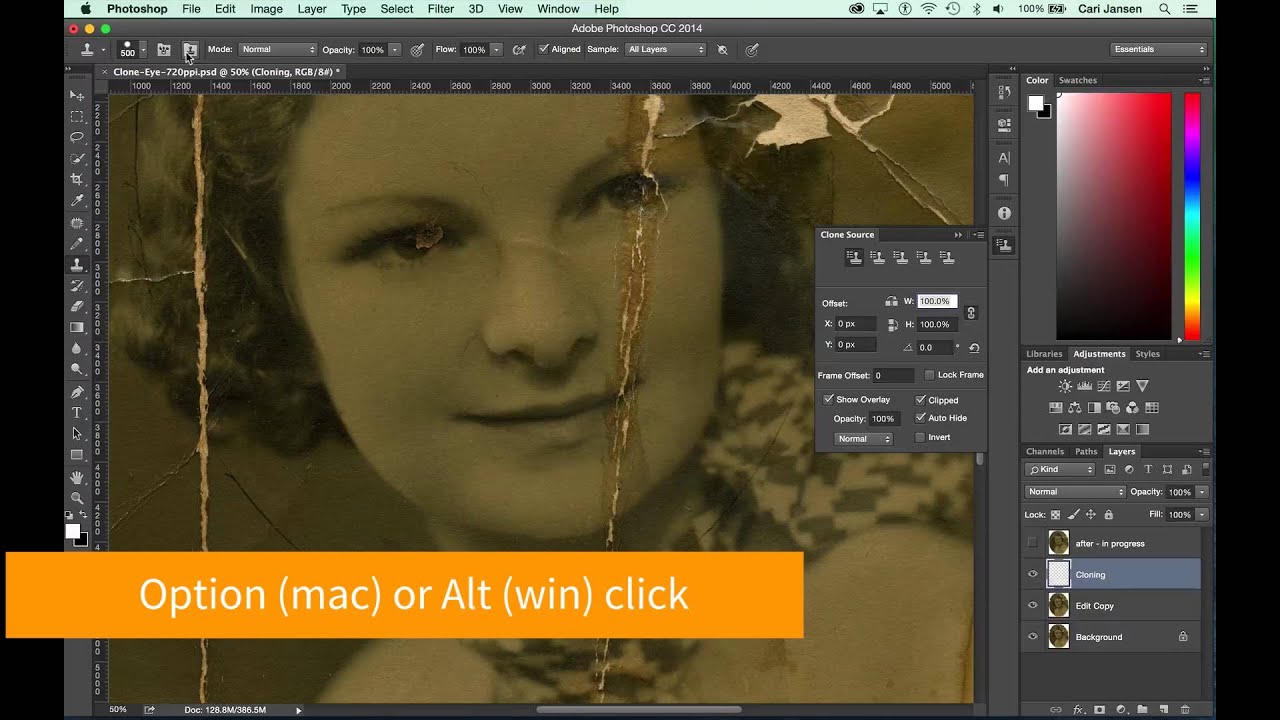
Task: Open overlay blend mode dropdown in Clone Source
Action: pos(863,438)
